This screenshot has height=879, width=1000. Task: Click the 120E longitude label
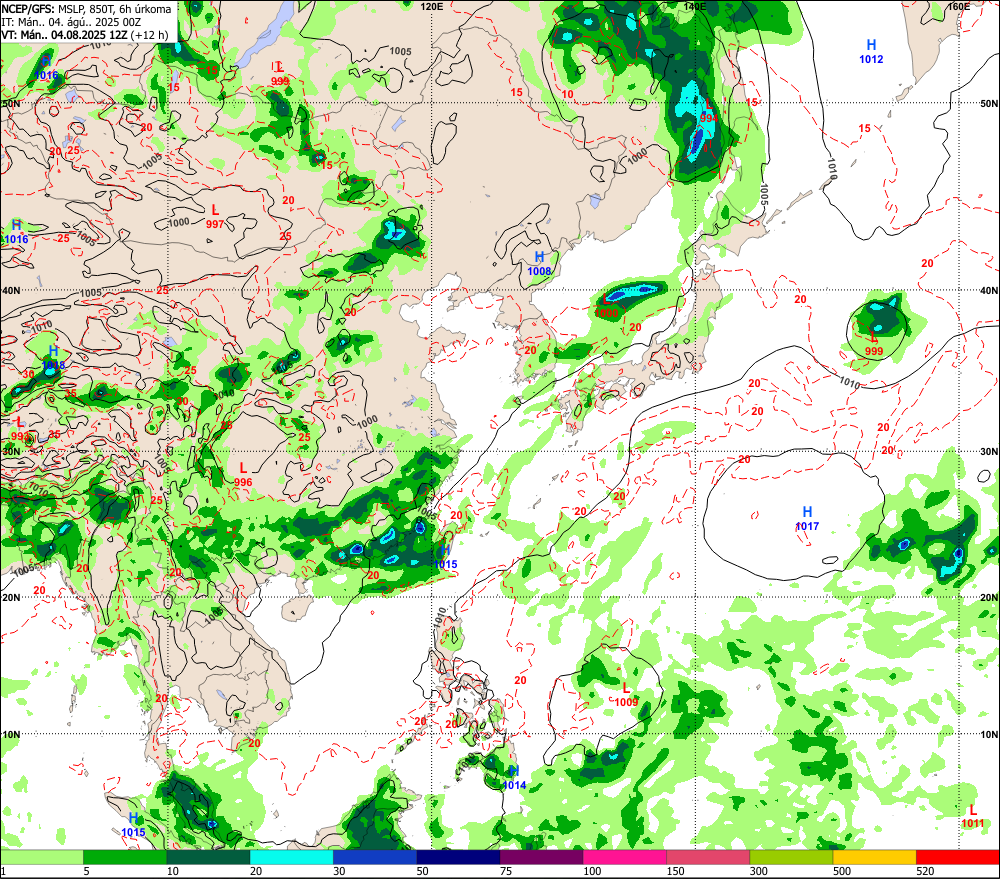(x=432, y=6)
